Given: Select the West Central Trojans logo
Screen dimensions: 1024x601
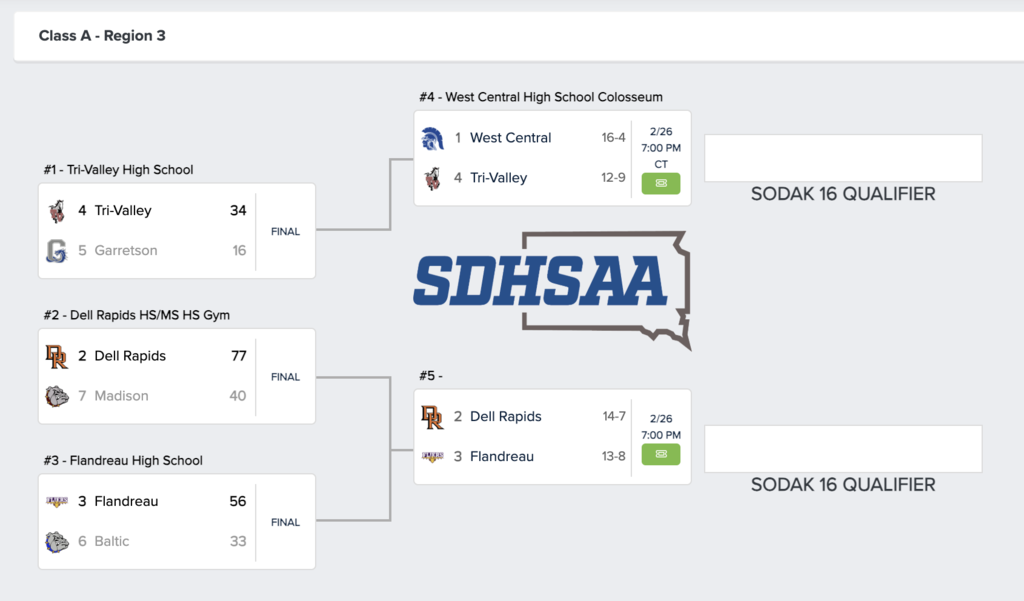Looking at the screenshot, I should click(431, 137).
